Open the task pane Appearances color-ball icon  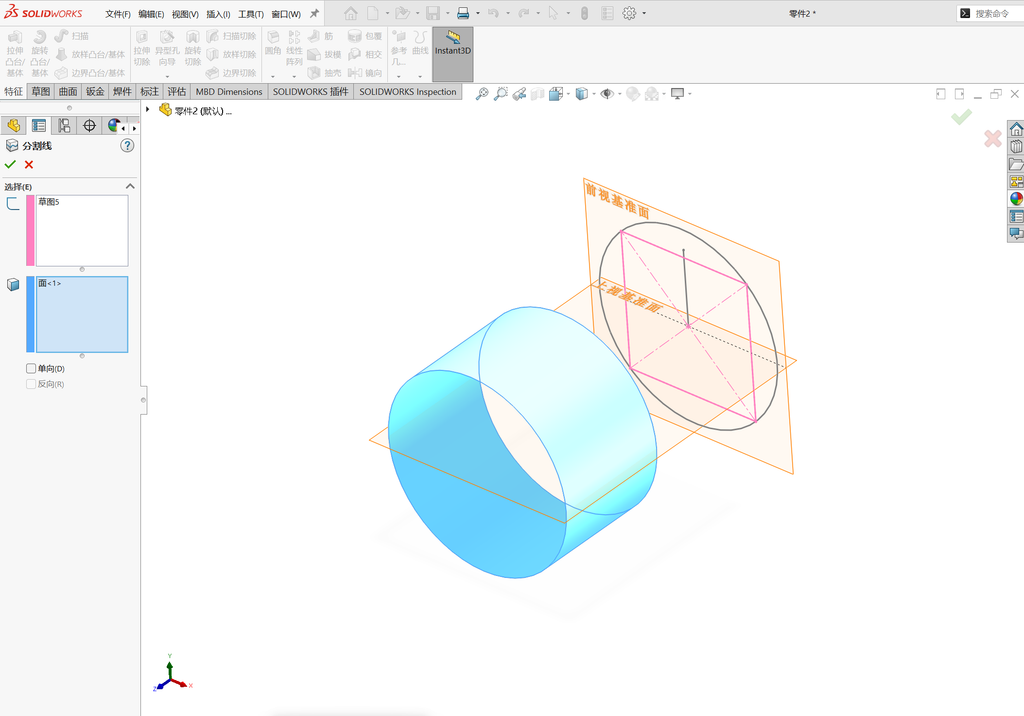[x=1016, y=199]
